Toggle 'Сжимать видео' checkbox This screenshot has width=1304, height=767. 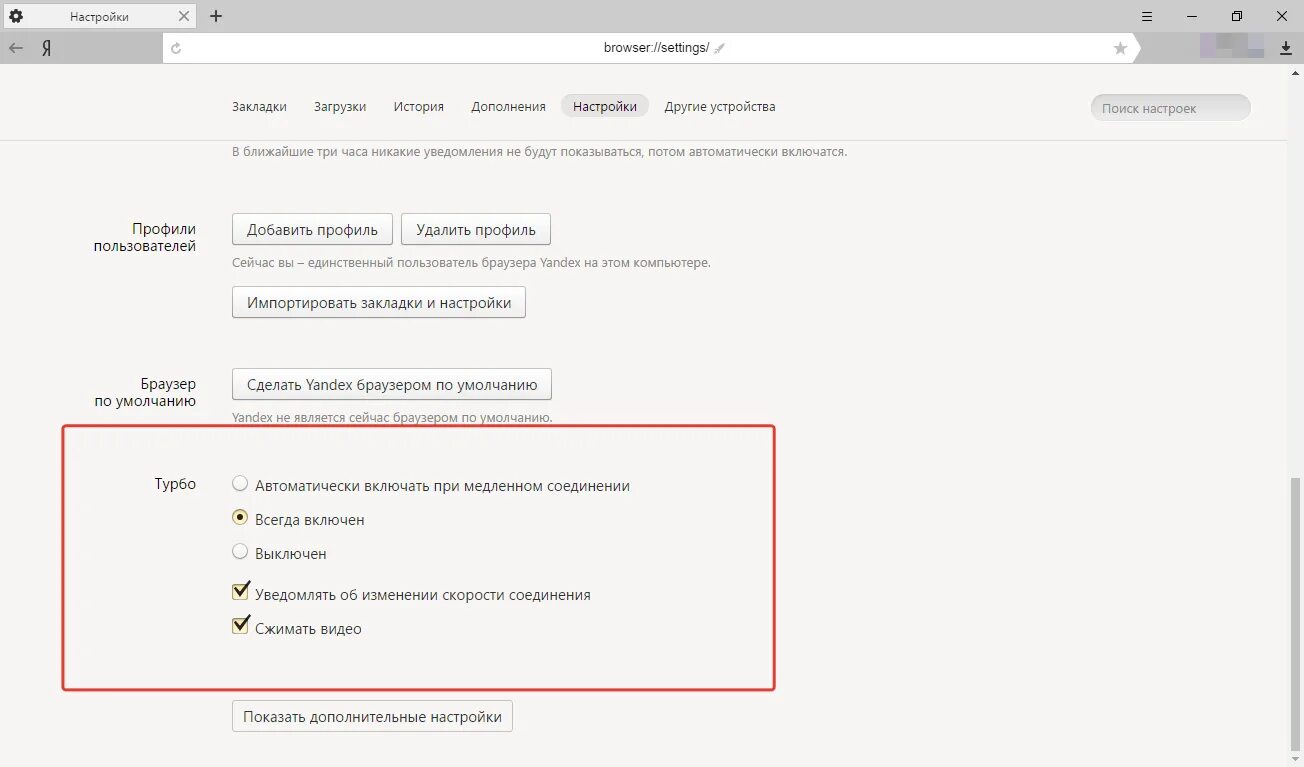point(240,626)
